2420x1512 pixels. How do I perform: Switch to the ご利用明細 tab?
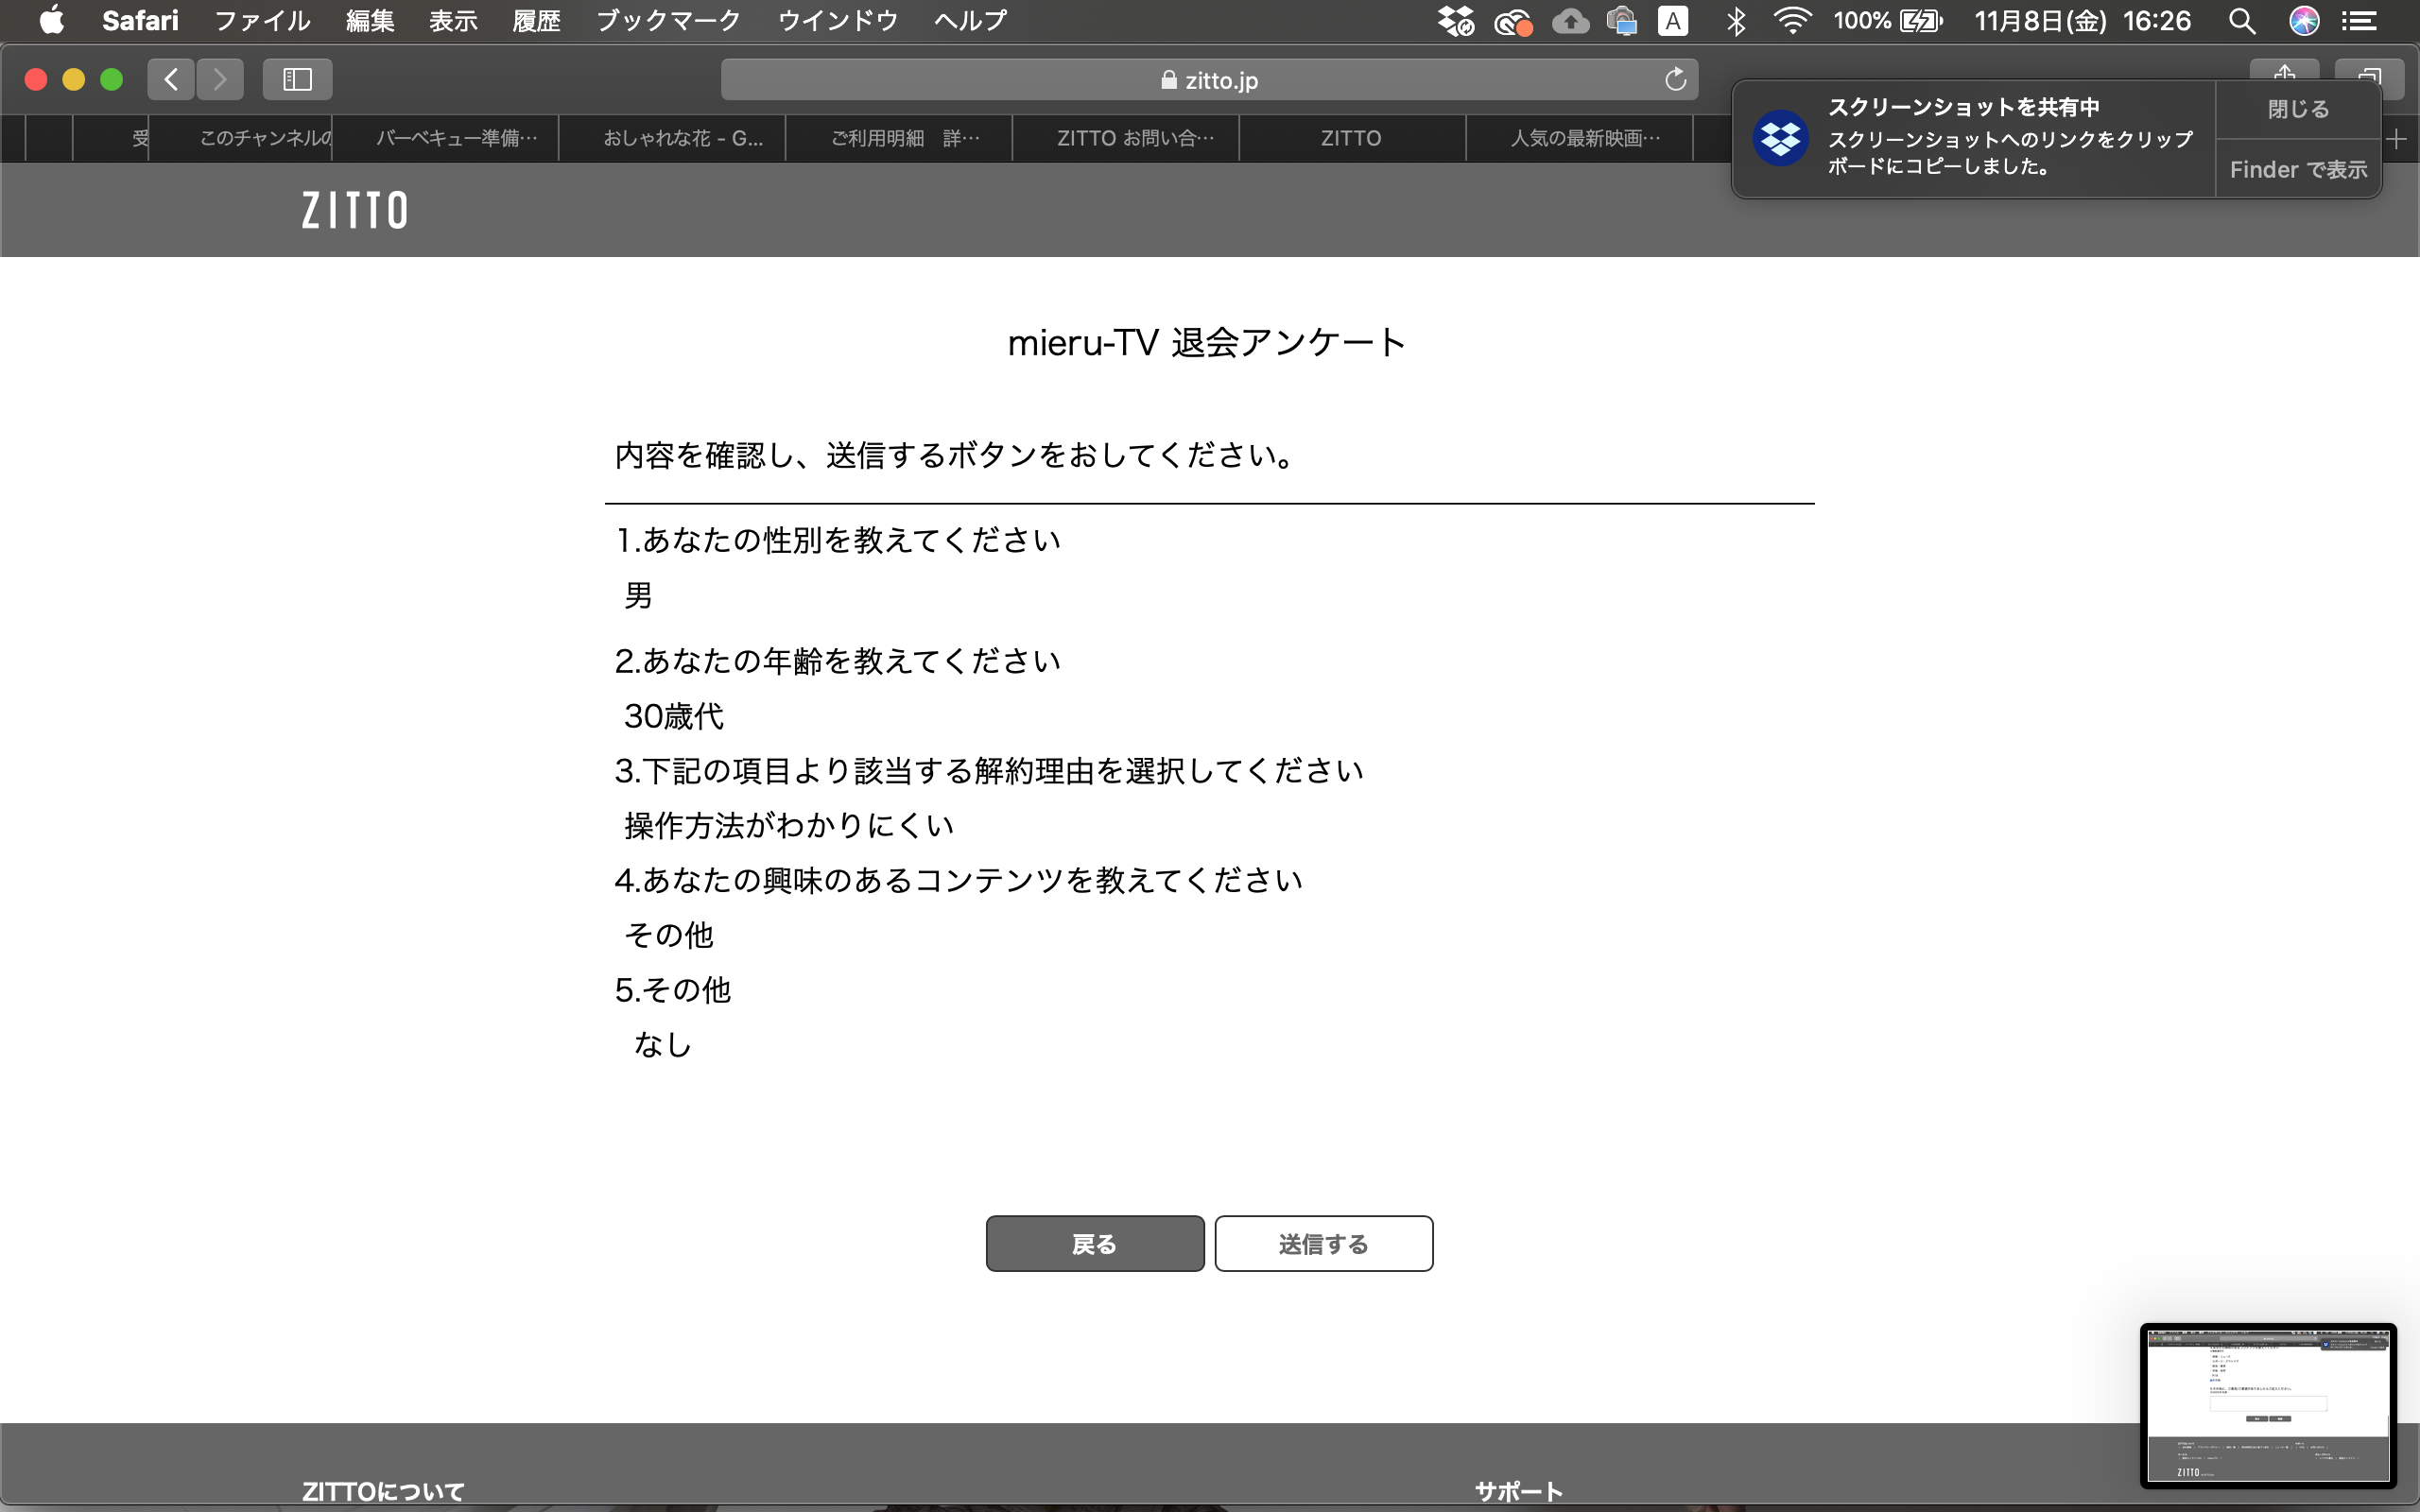coord(900,138)
